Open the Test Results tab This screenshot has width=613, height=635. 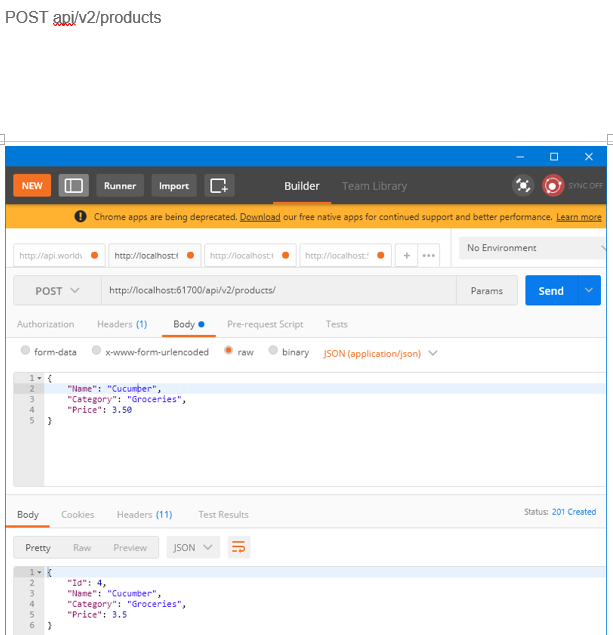coord(223,515)
